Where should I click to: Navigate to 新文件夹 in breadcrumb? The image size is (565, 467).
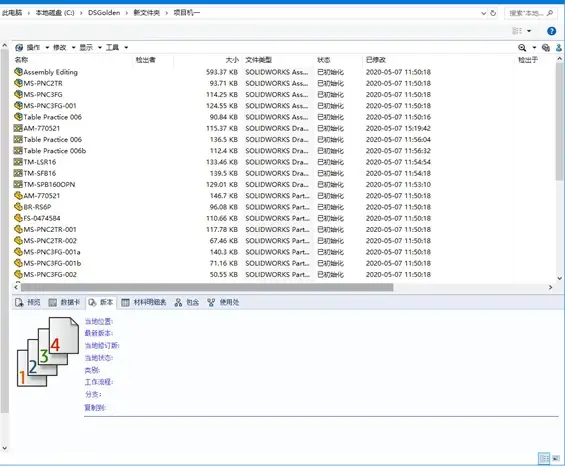click(x=146, y=13)
